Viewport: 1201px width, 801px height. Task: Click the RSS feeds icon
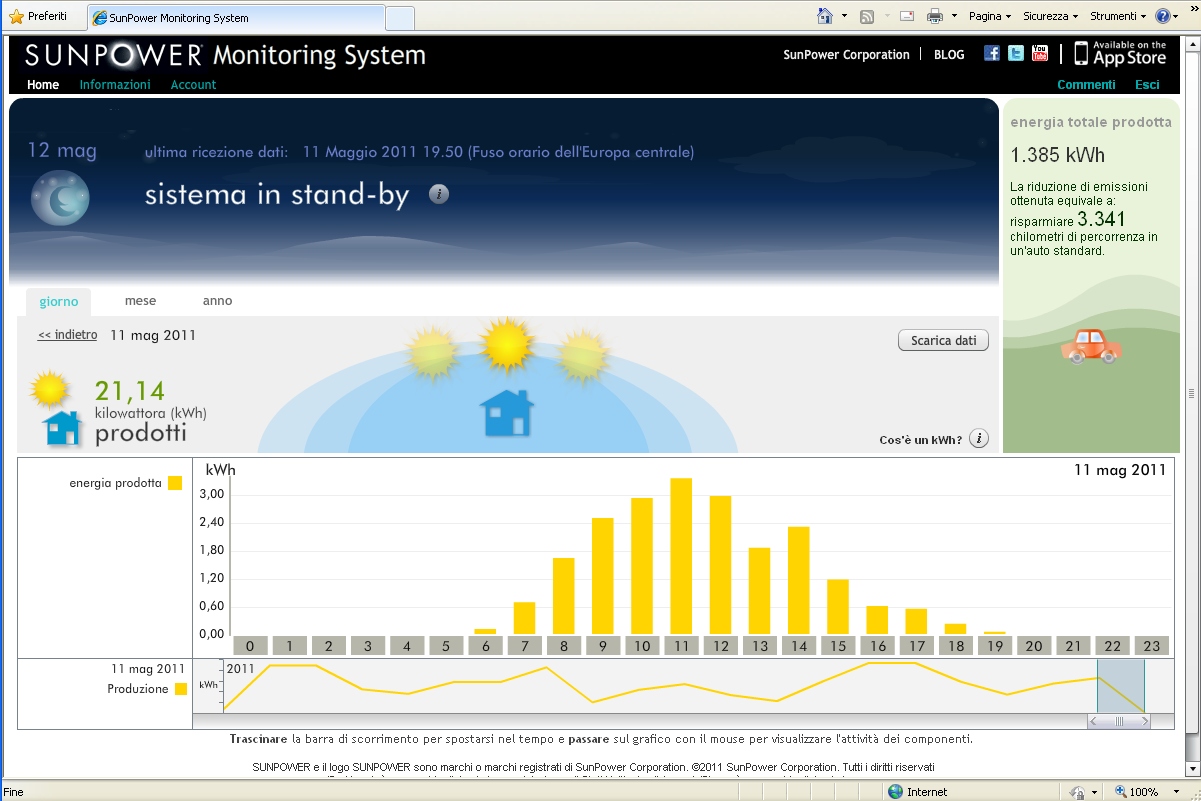(x=867, y=16)
